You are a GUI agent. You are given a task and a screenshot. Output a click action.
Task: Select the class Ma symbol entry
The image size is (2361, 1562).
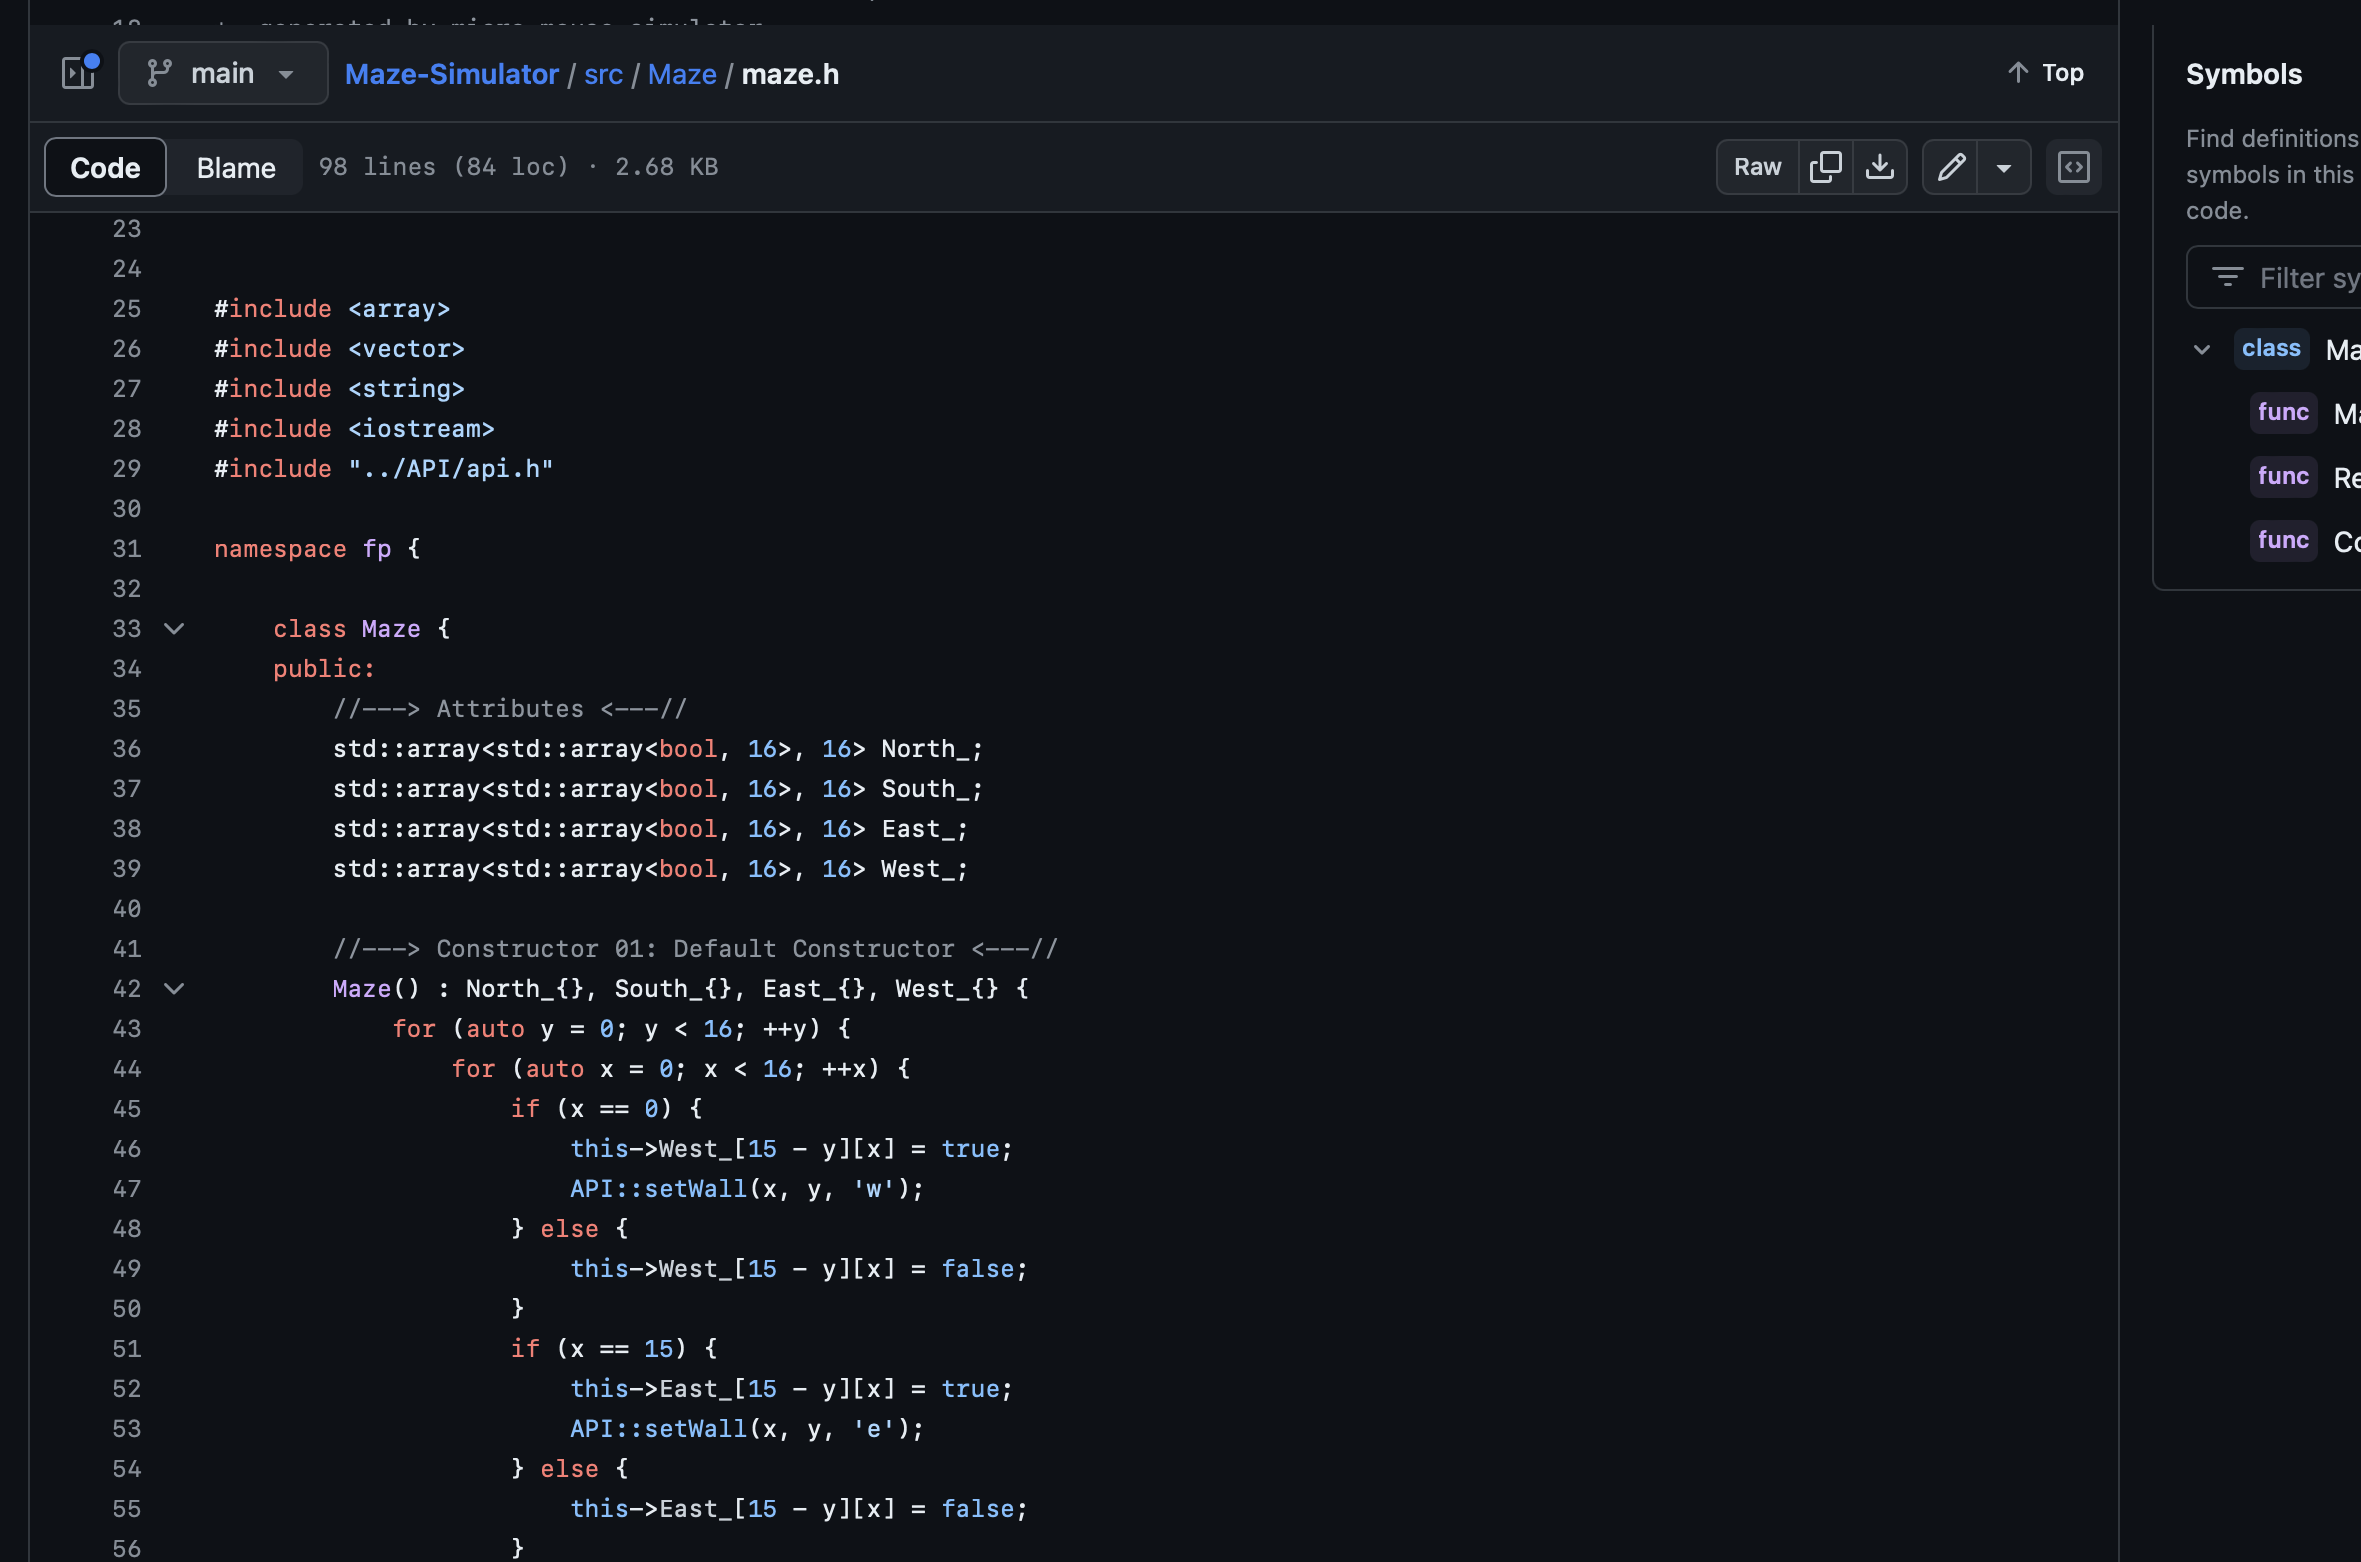(2298, 349)
